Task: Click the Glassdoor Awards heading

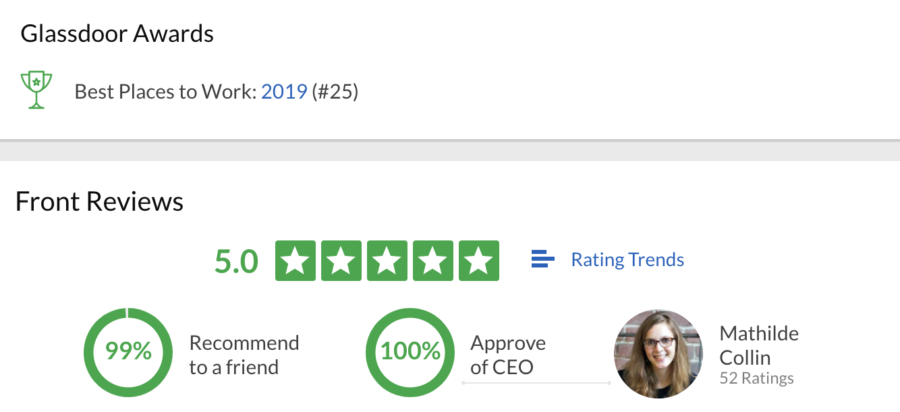Action: point(117,34)
